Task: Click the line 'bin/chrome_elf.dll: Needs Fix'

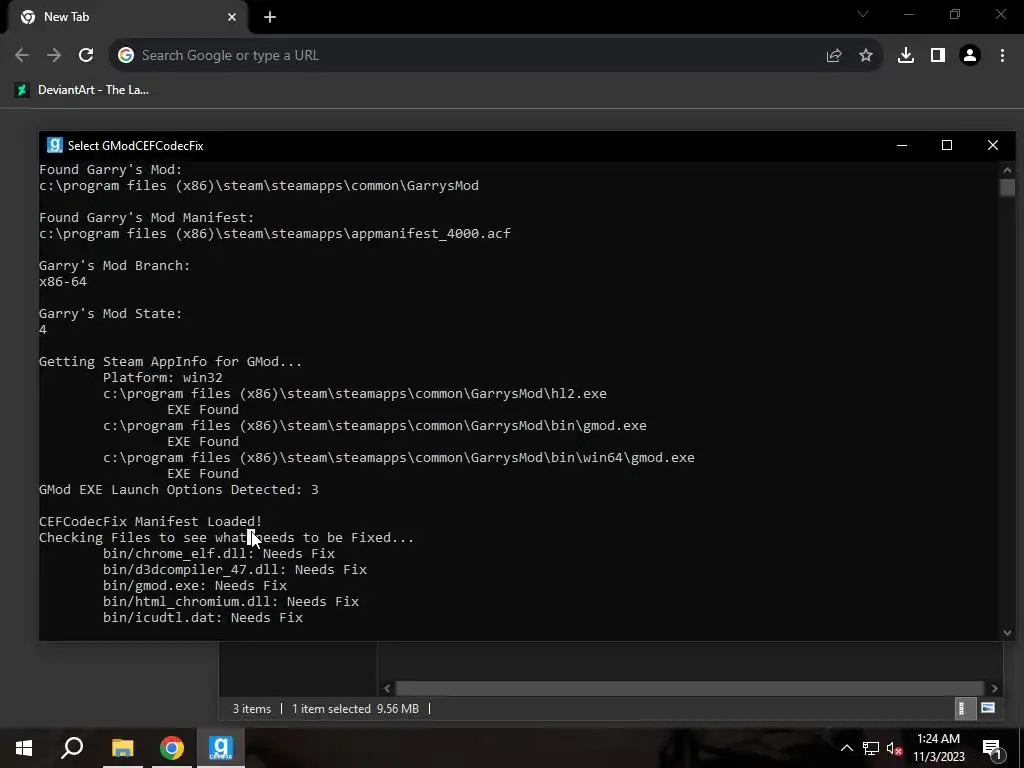Action: pos(219,554)
